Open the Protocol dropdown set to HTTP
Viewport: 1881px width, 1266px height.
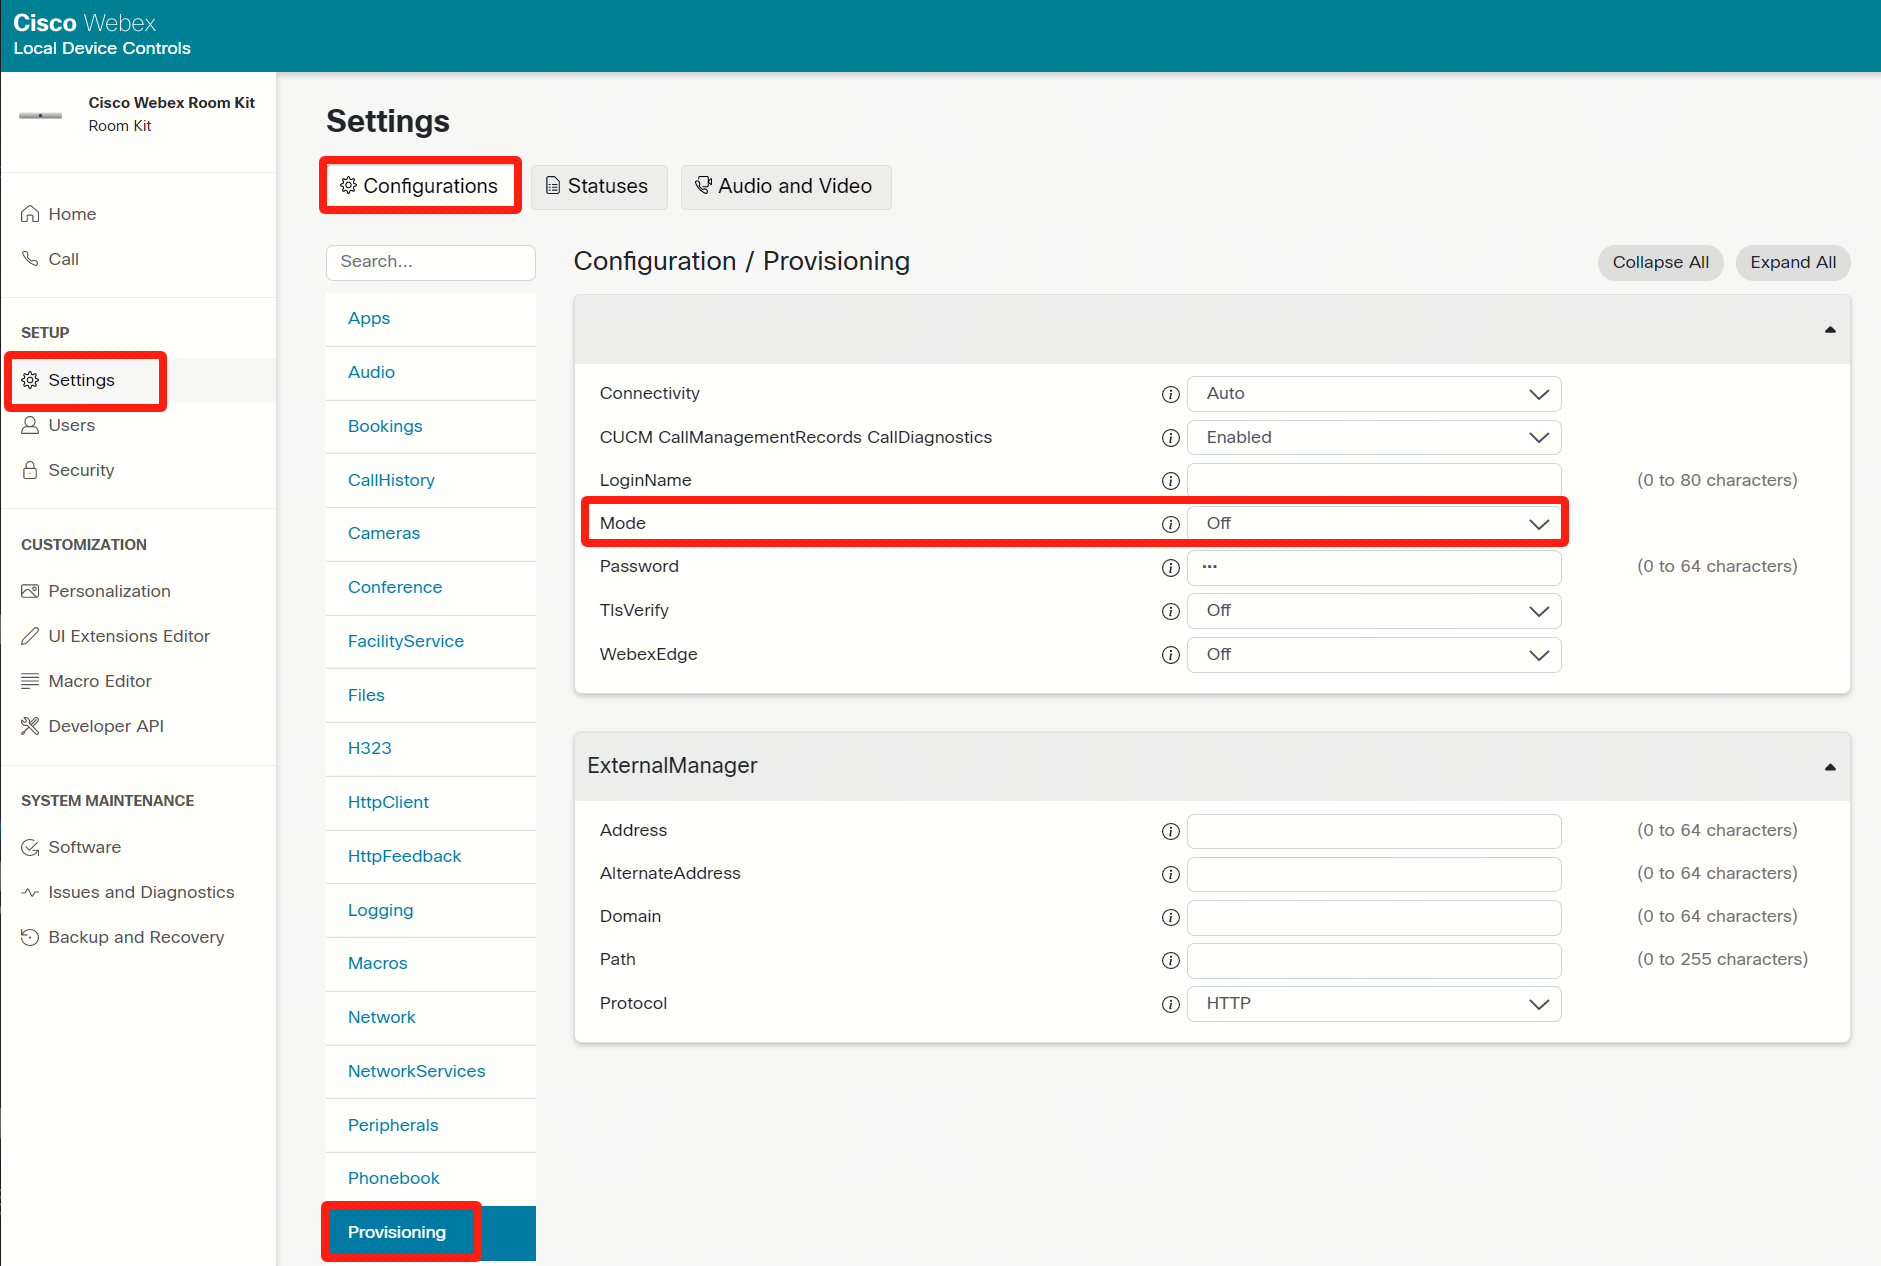[x=1374, y=1004]
